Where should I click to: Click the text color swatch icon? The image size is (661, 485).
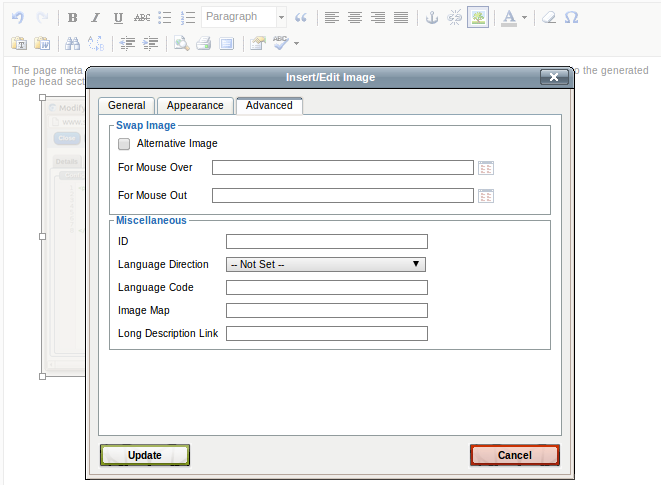click(x=509, y=18)
